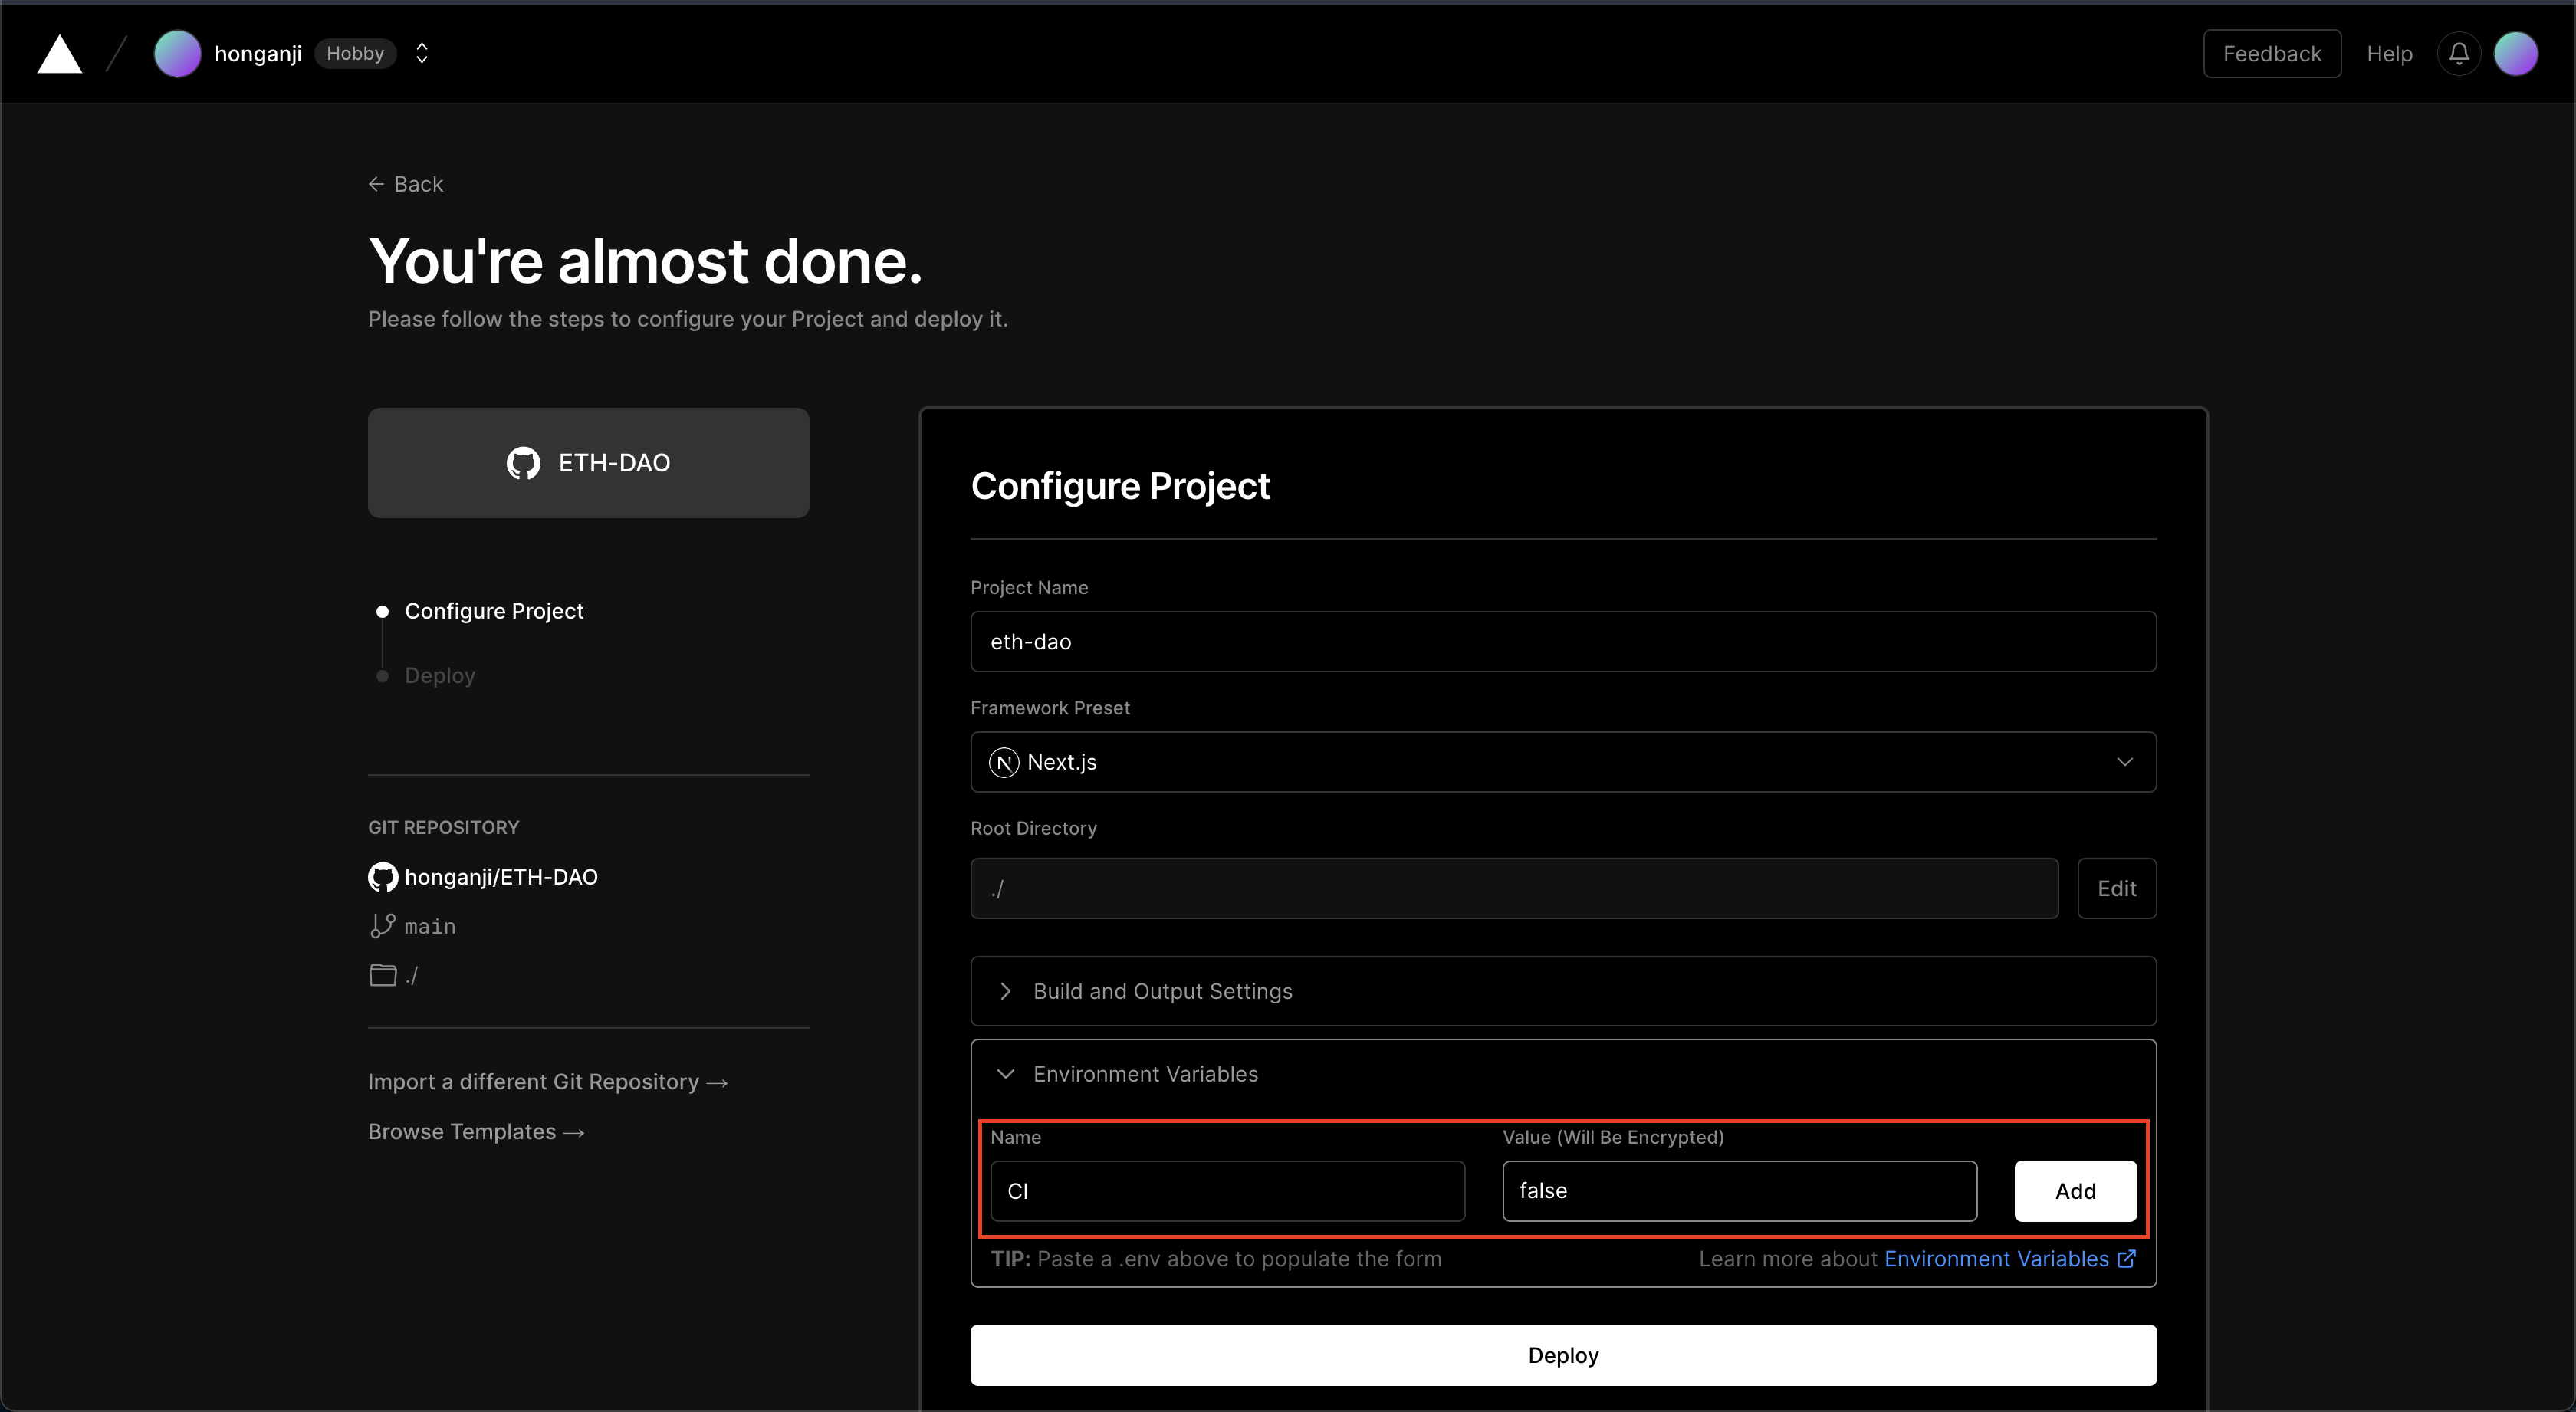Click the Framework Preset chevron arrow

2125,762
